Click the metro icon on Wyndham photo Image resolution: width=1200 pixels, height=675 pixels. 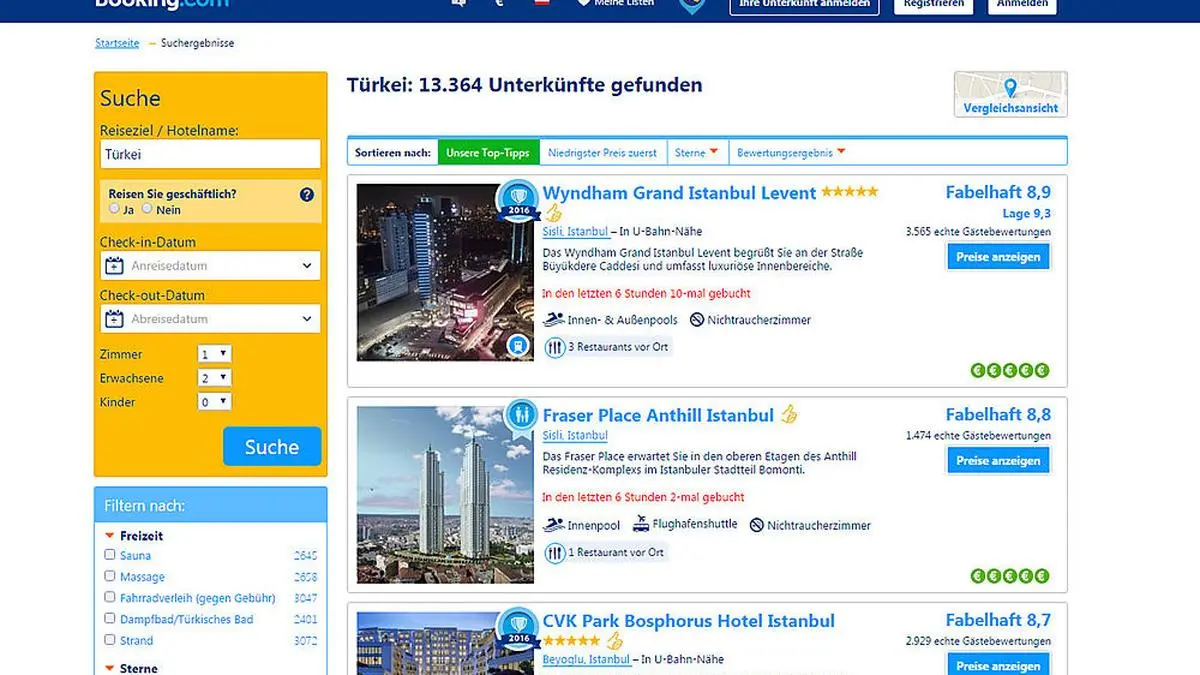click(518, 345)
